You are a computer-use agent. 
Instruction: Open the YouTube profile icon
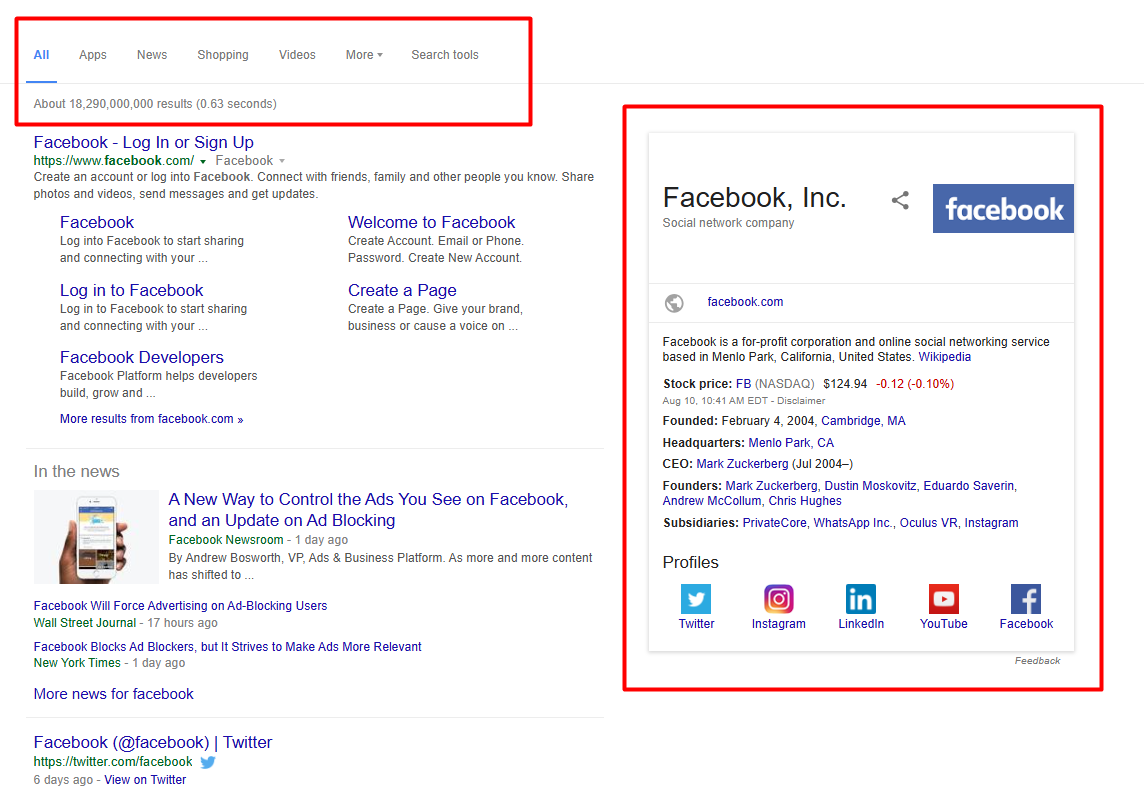[x=943, y=599]
